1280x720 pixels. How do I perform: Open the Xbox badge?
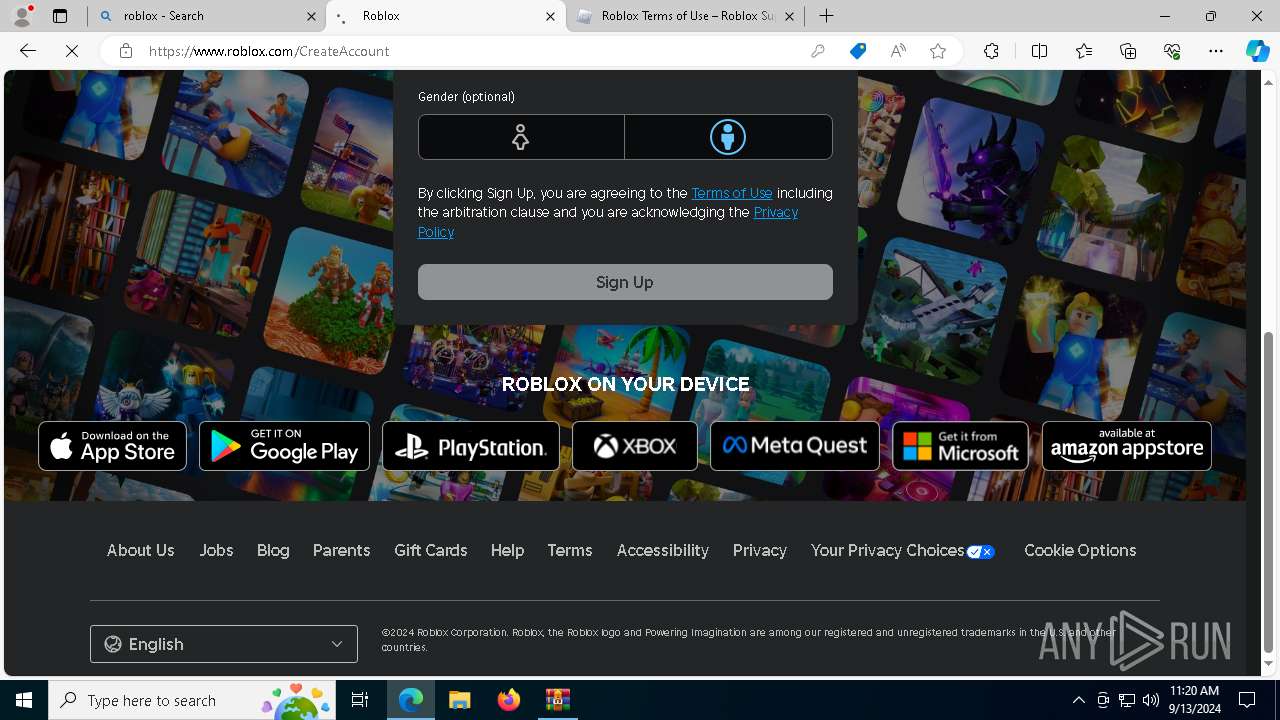[635, 446]
